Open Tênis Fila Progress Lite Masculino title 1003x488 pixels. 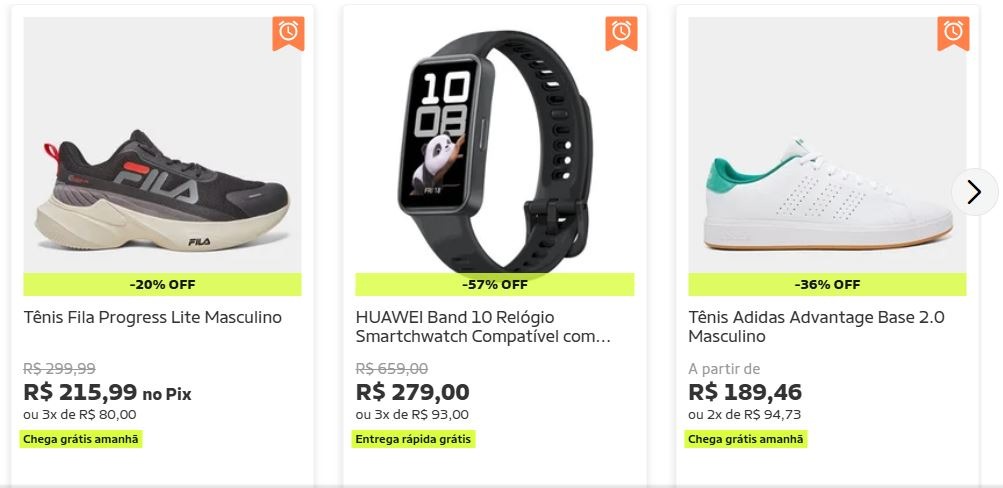[x=153, y=318]
